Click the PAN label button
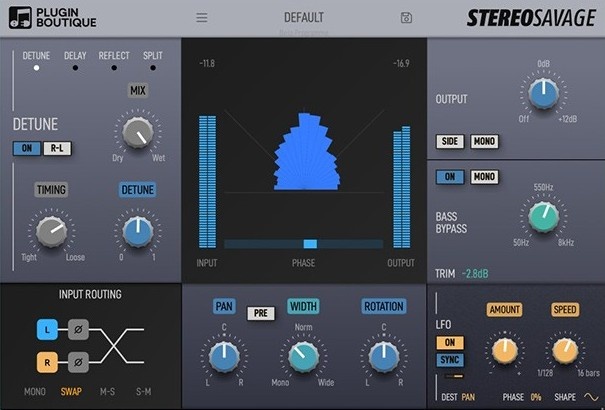Viewport: 605px width, 410px height. (224, 306)
